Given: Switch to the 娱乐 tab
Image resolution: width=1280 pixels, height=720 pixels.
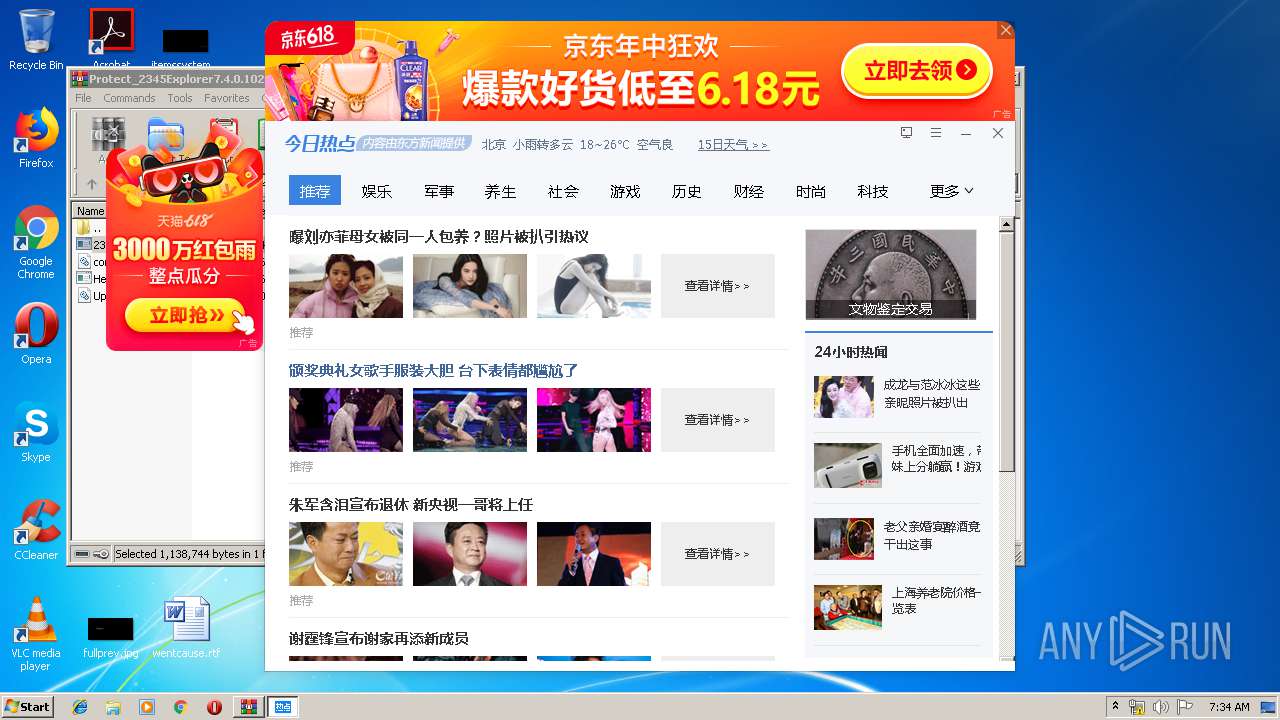Looking at the screenshot, I should pos(377,191).
